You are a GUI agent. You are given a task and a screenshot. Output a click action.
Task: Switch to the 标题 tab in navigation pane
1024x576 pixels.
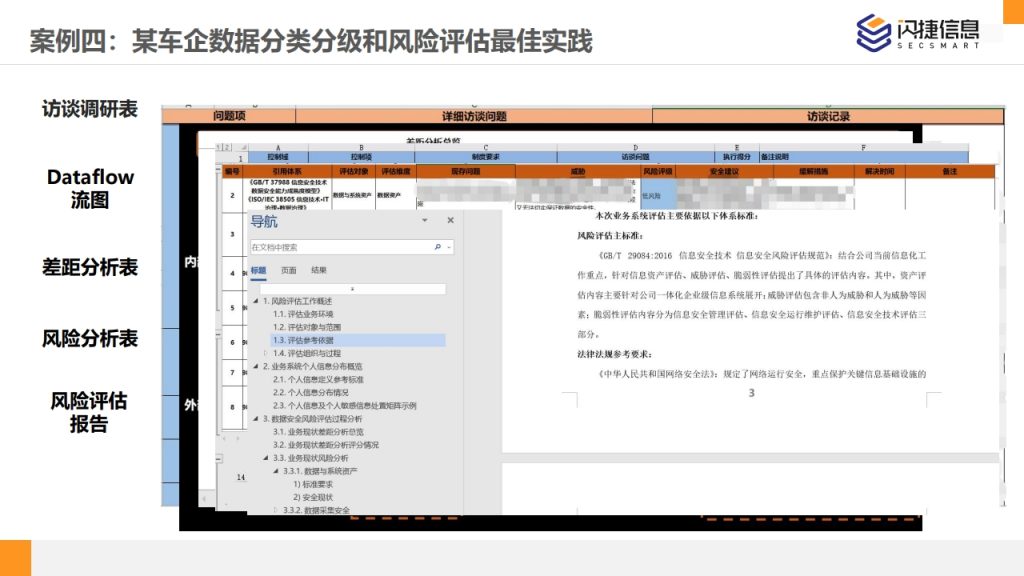(x=259, y=270)
